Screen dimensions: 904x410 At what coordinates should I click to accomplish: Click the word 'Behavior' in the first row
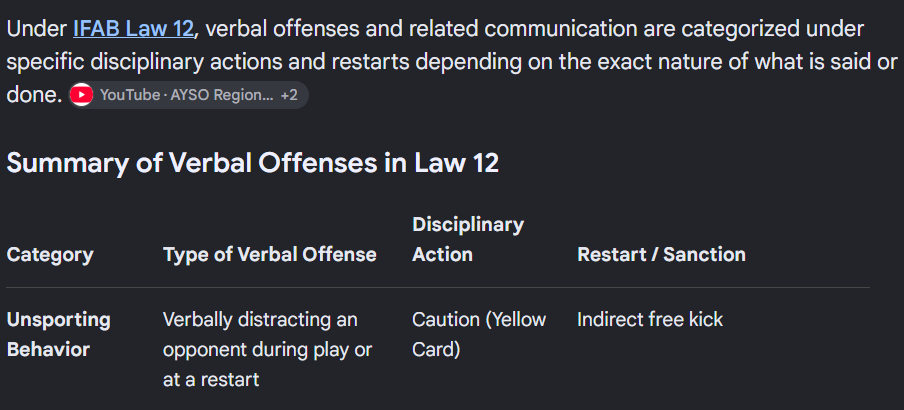[x=48, y=349]
